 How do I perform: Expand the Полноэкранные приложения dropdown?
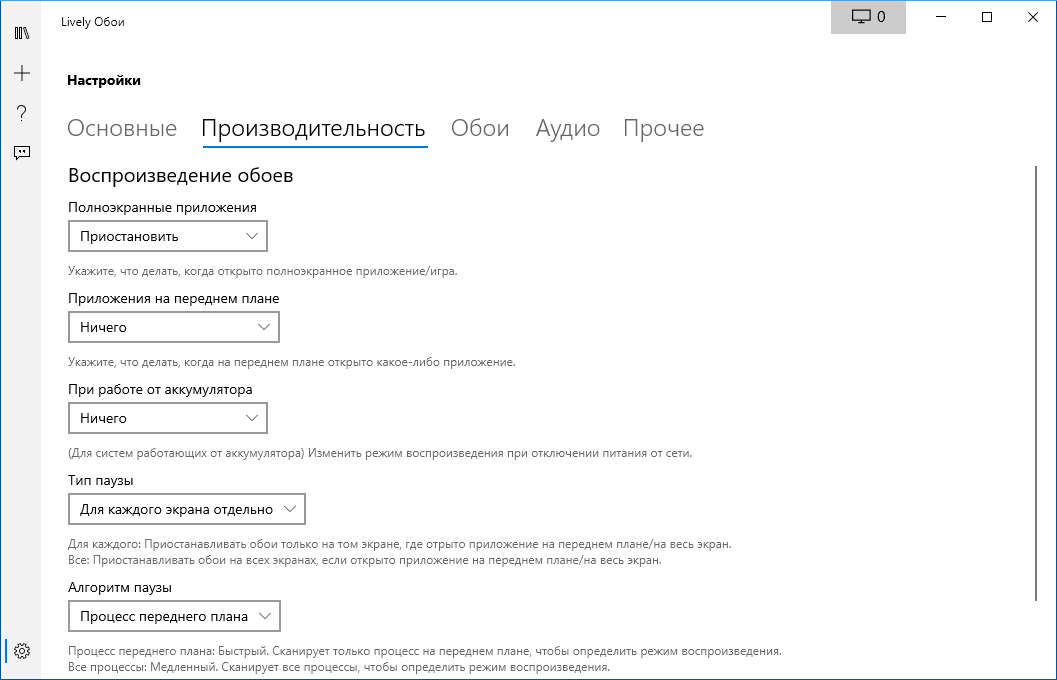(x=168, y=237)
